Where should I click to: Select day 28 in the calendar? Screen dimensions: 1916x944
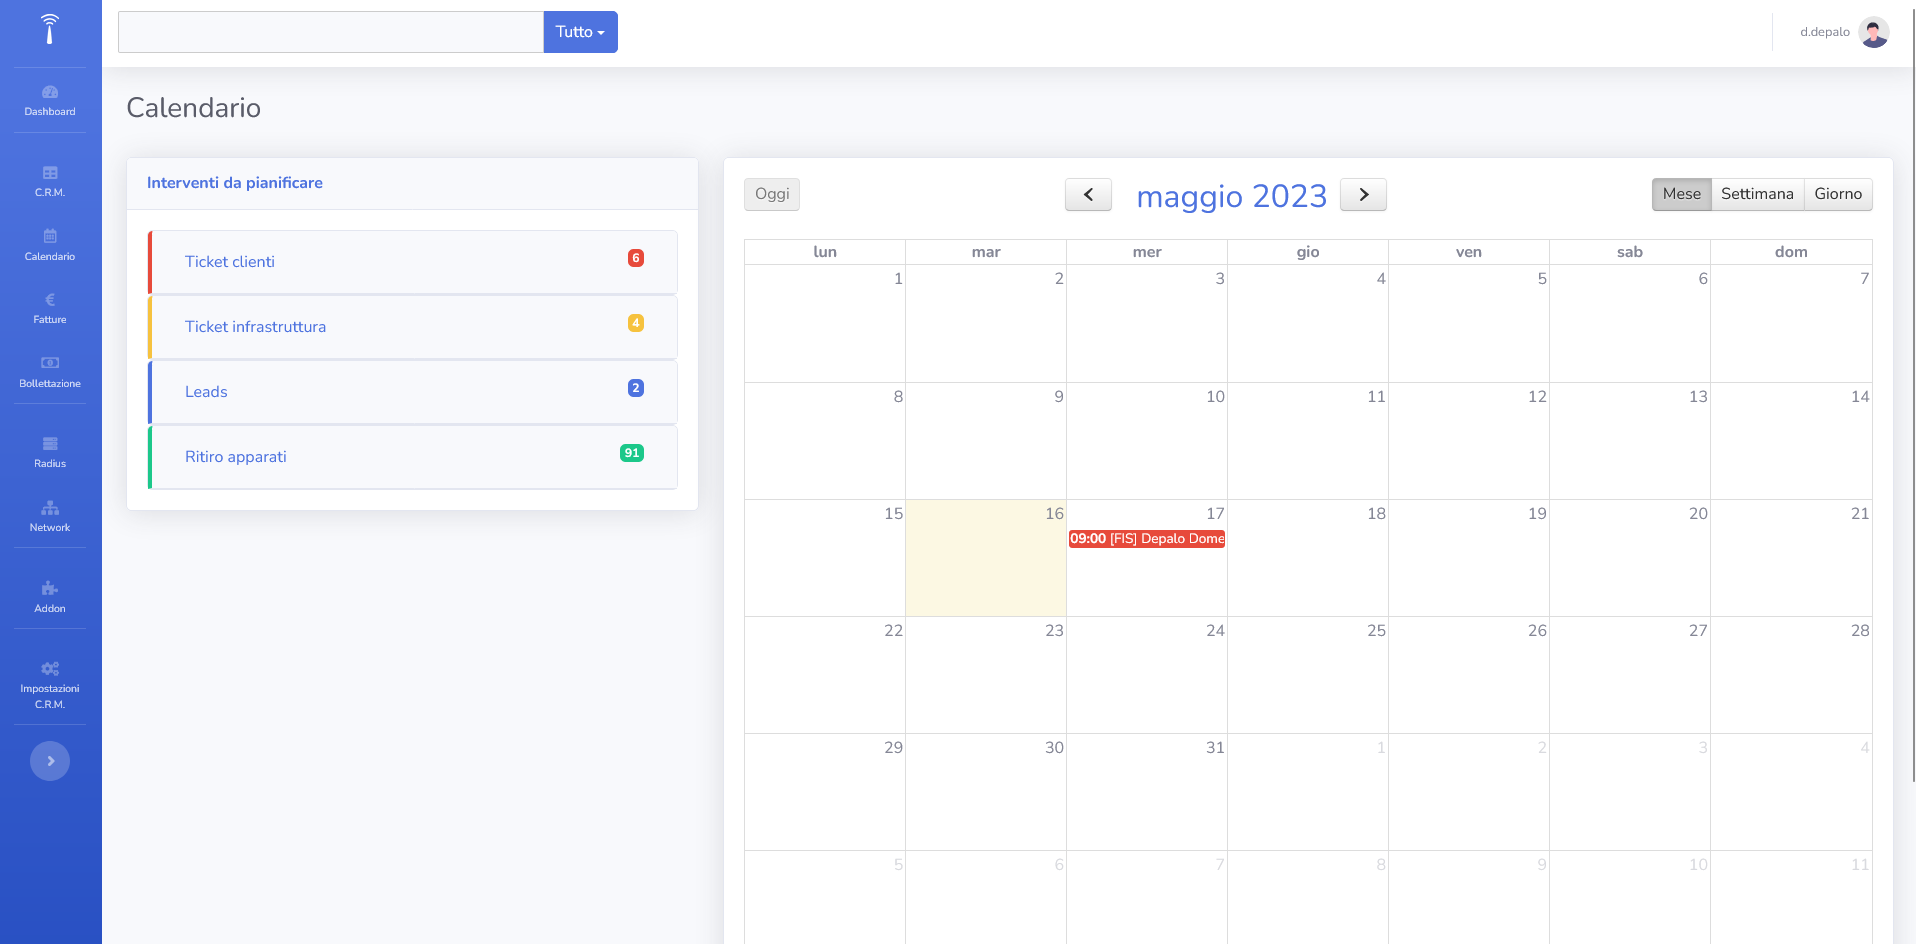tap(1791, 675)
